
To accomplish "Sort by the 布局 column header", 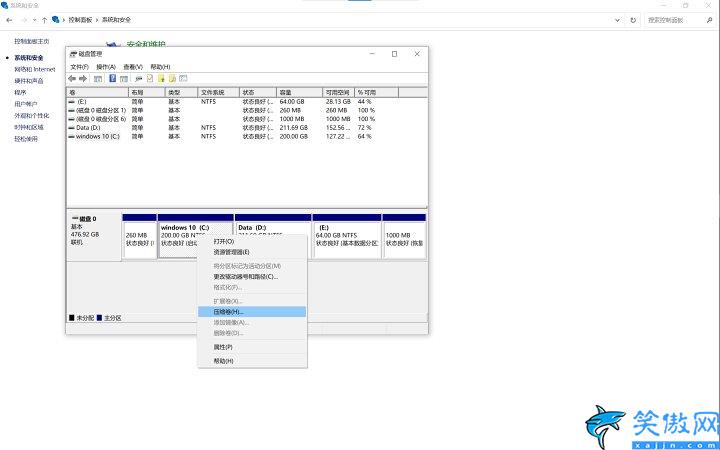I will click(146, 93).
